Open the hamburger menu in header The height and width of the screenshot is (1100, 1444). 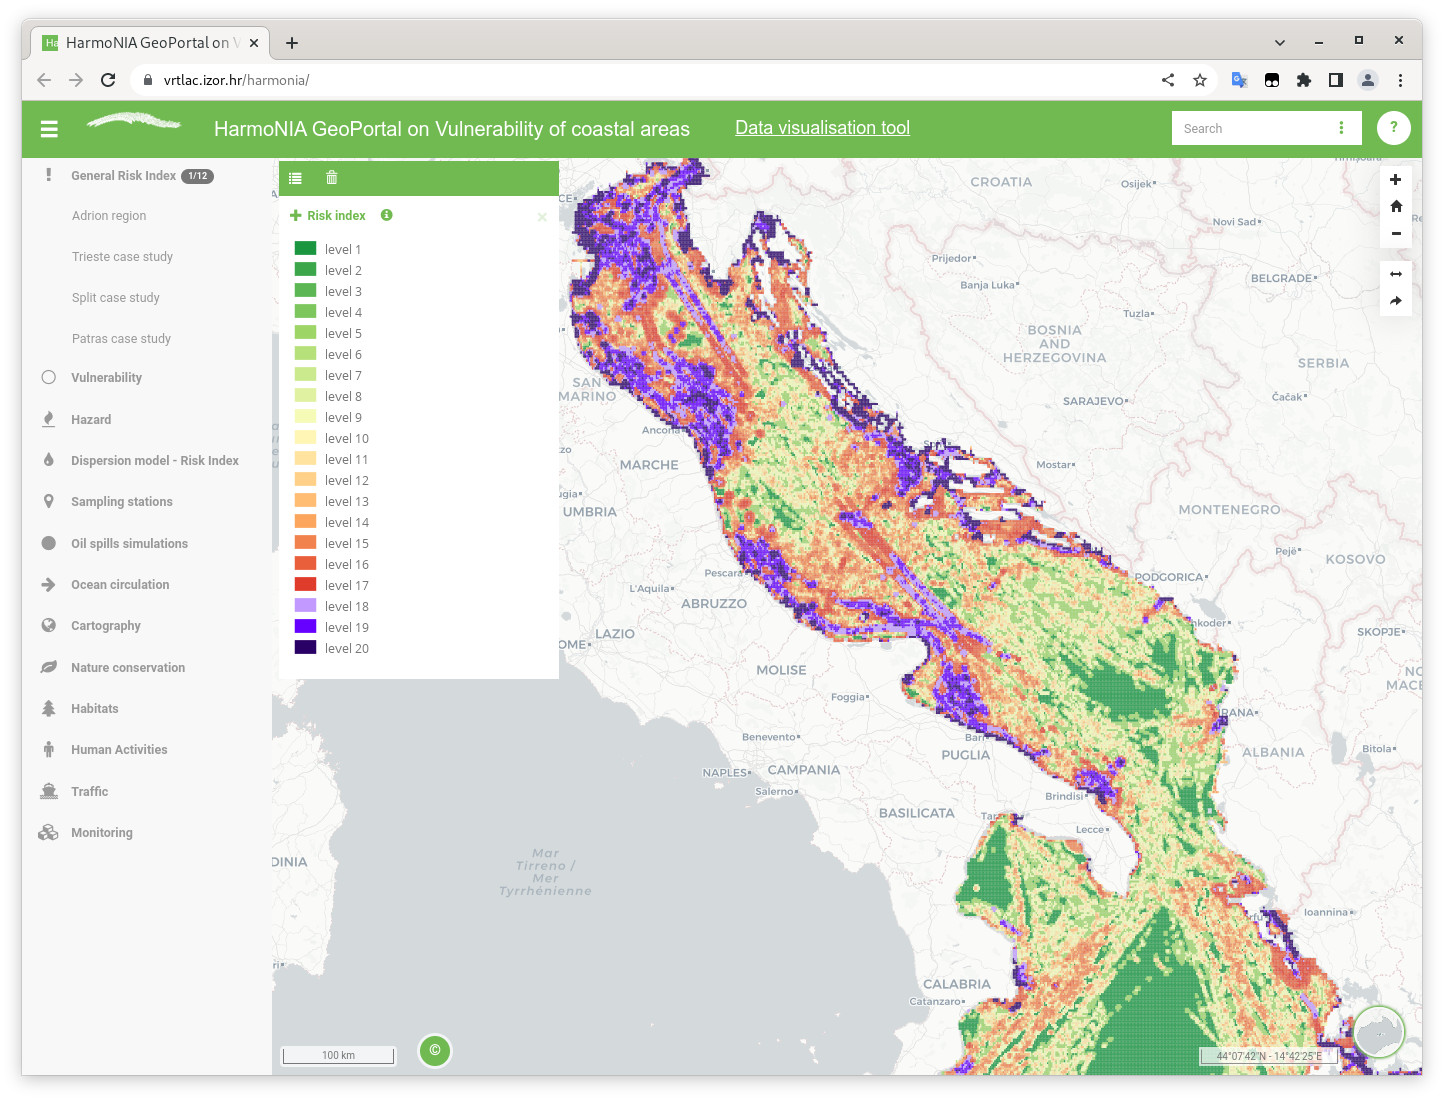(x=49, y=129)
